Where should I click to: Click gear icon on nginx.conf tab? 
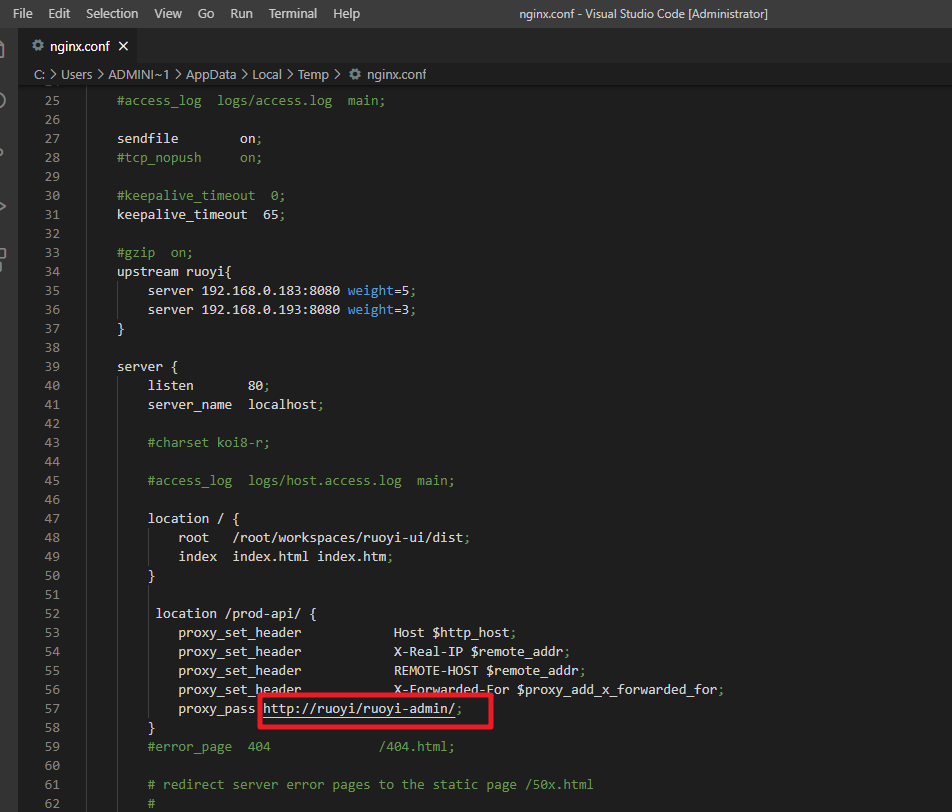coord(38,46)
